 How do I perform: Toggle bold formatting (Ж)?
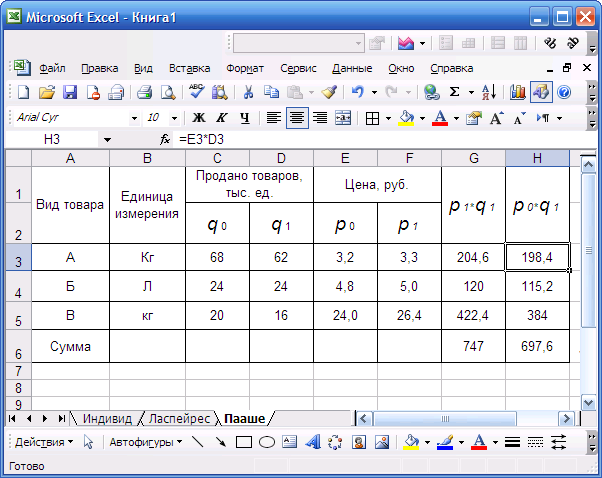click(x=197, y=118)
